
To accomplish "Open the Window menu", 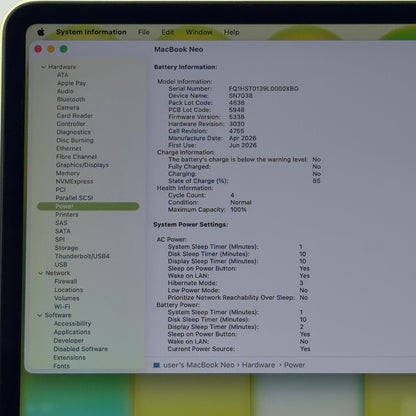I will click(199, 32).
